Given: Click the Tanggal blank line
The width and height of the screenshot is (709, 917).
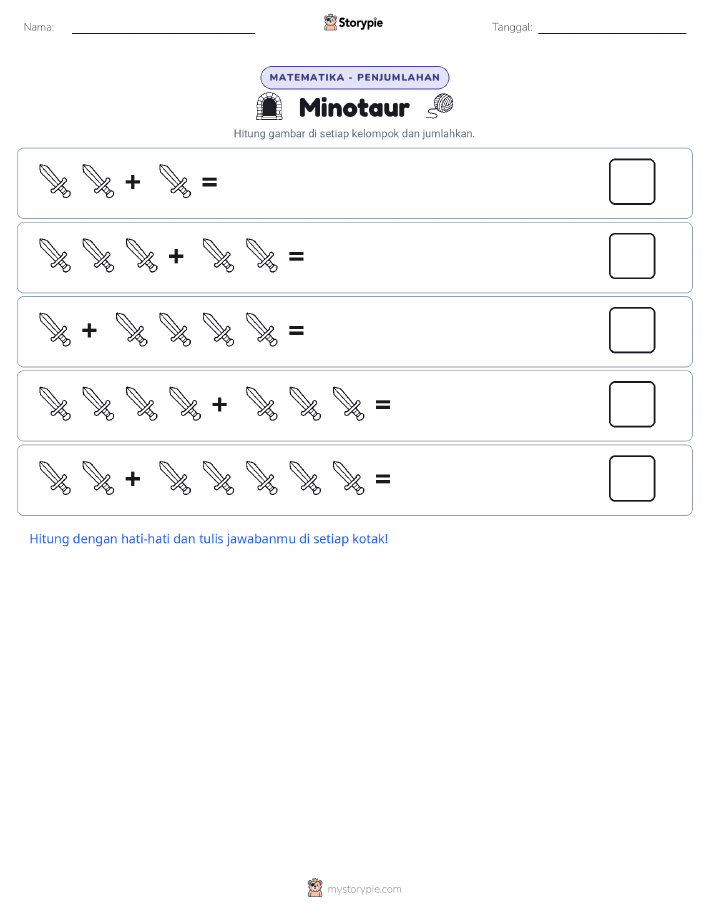Looking at the screenshot, I should [612, 32].
